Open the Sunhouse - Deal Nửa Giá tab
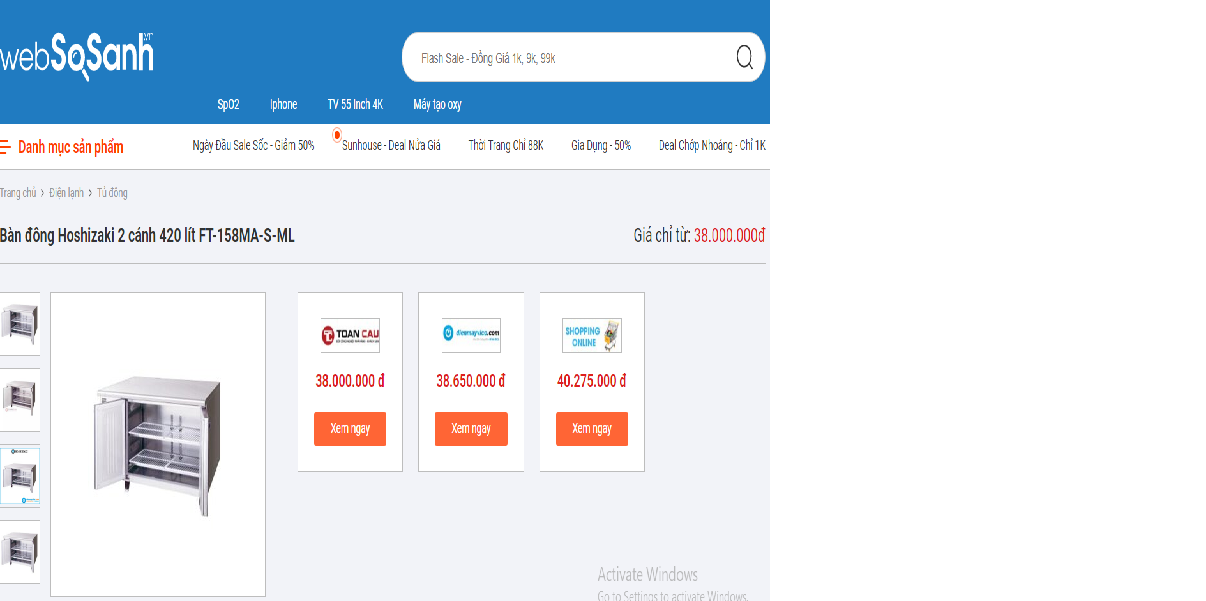 click(391, 146)
